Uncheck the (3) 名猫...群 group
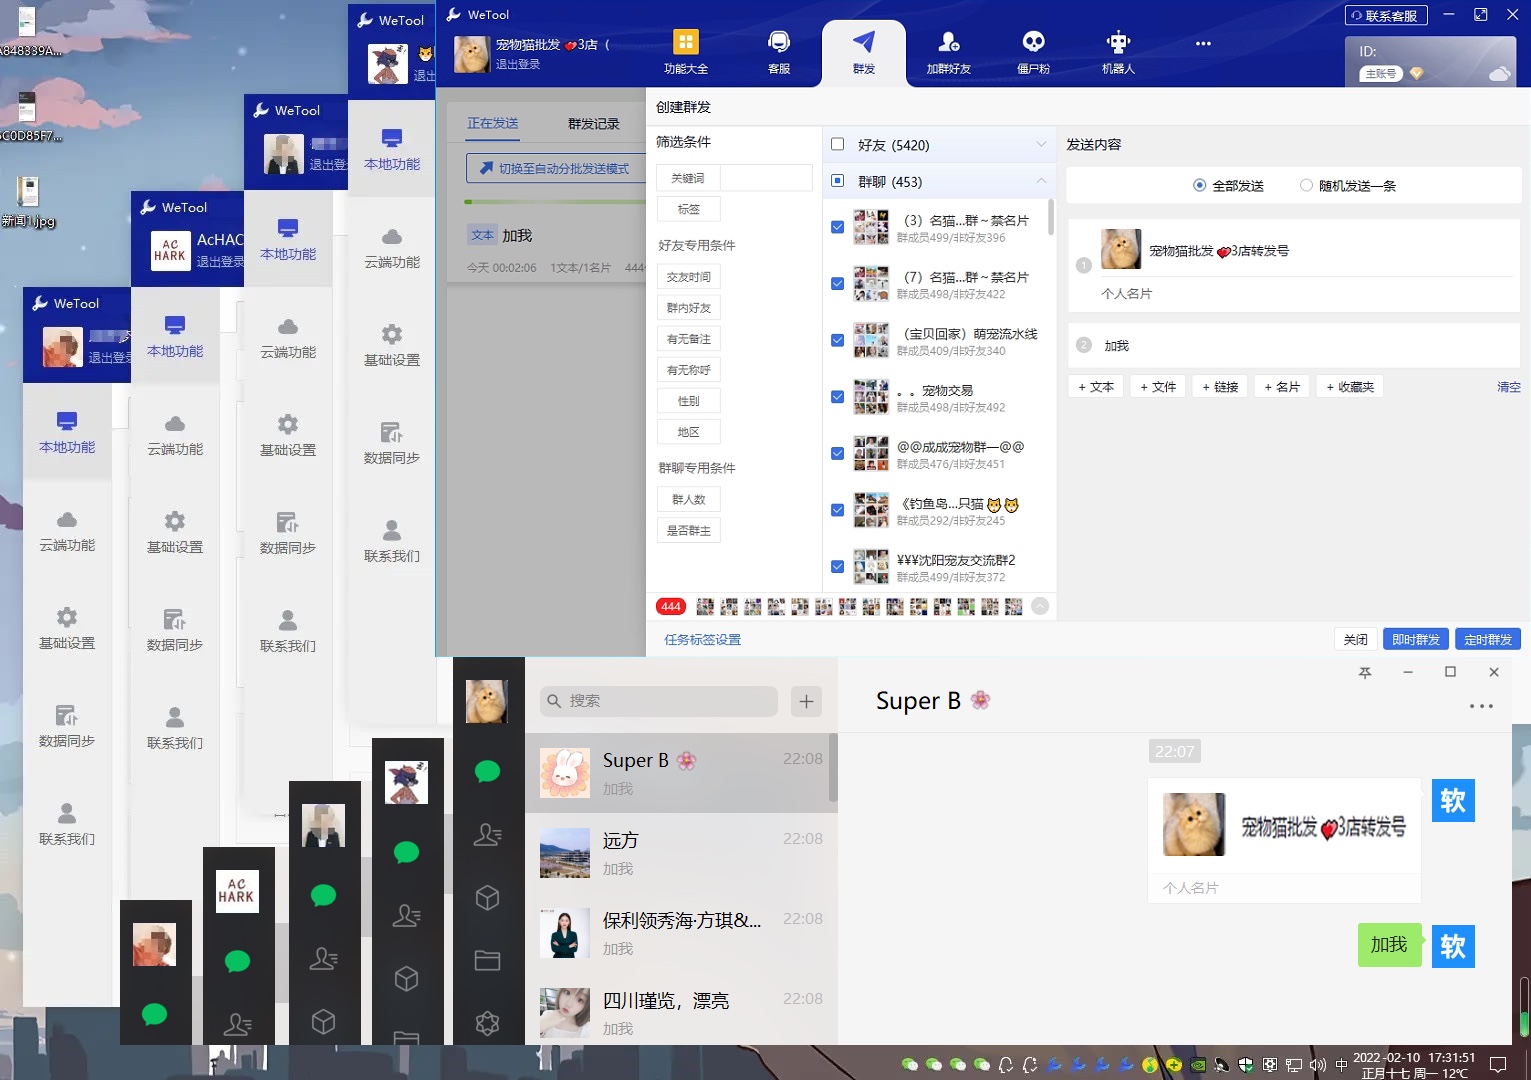This screenshot has width=1531, height=1080. (x=838, y=227)
